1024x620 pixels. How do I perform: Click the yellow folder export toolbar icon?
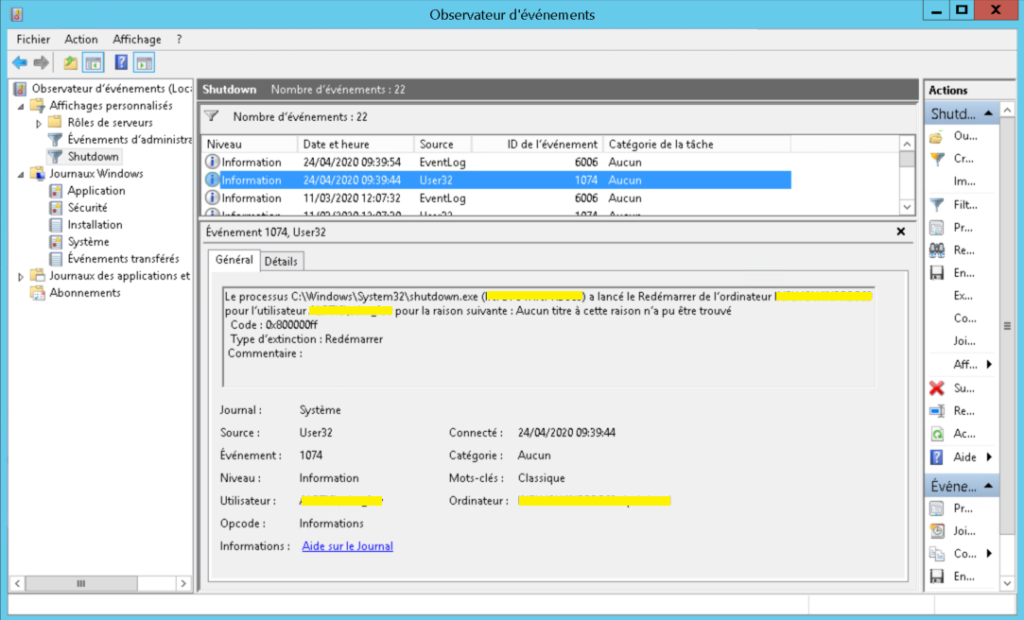click(67, 62)
